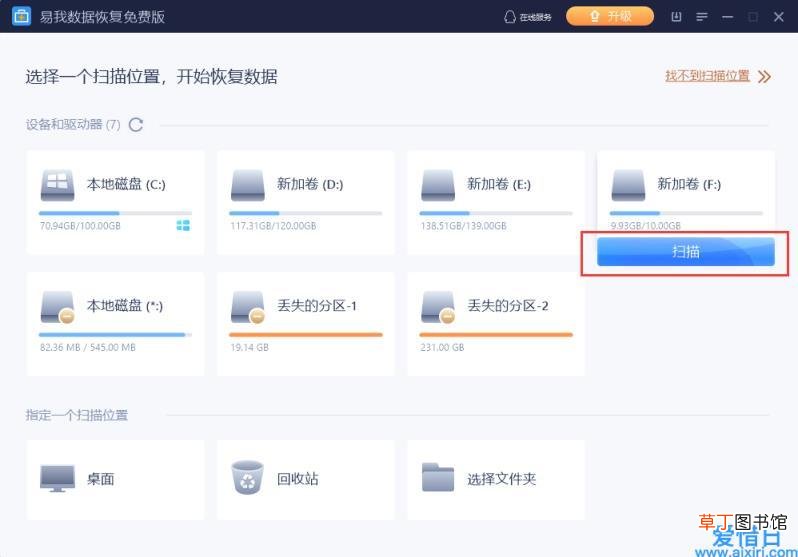This screenshot has width=798, height=557.
Task: Click the 本地磁盘 (*:) label
Action: point(125,305)
